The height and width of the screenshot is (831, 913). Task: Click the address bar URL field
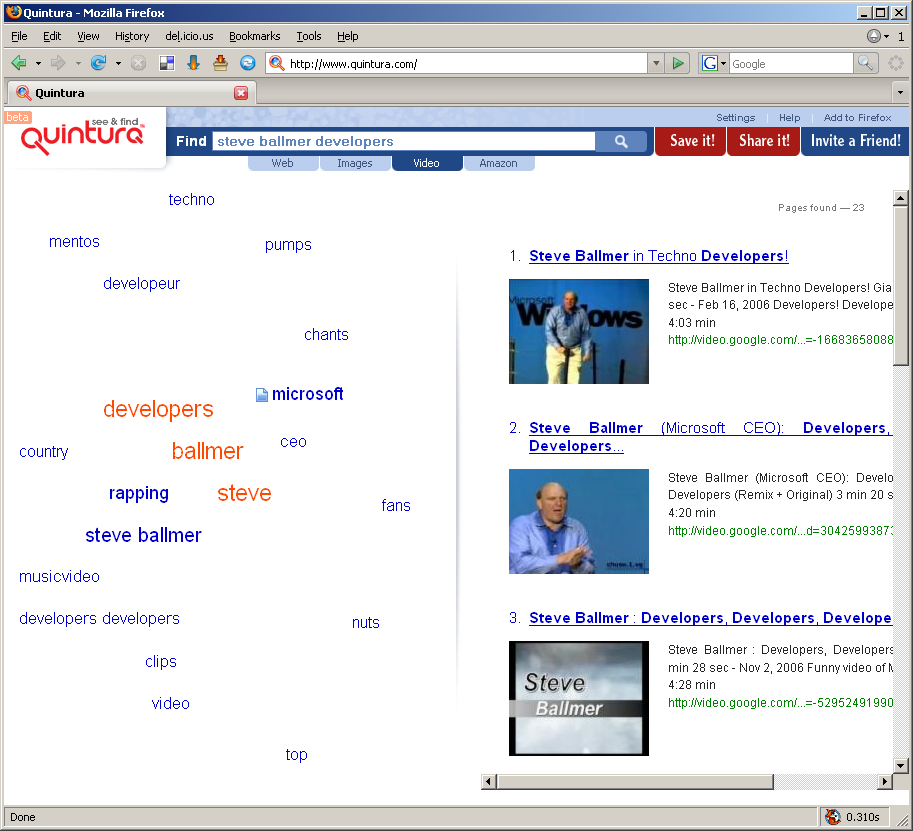point(466,63)
